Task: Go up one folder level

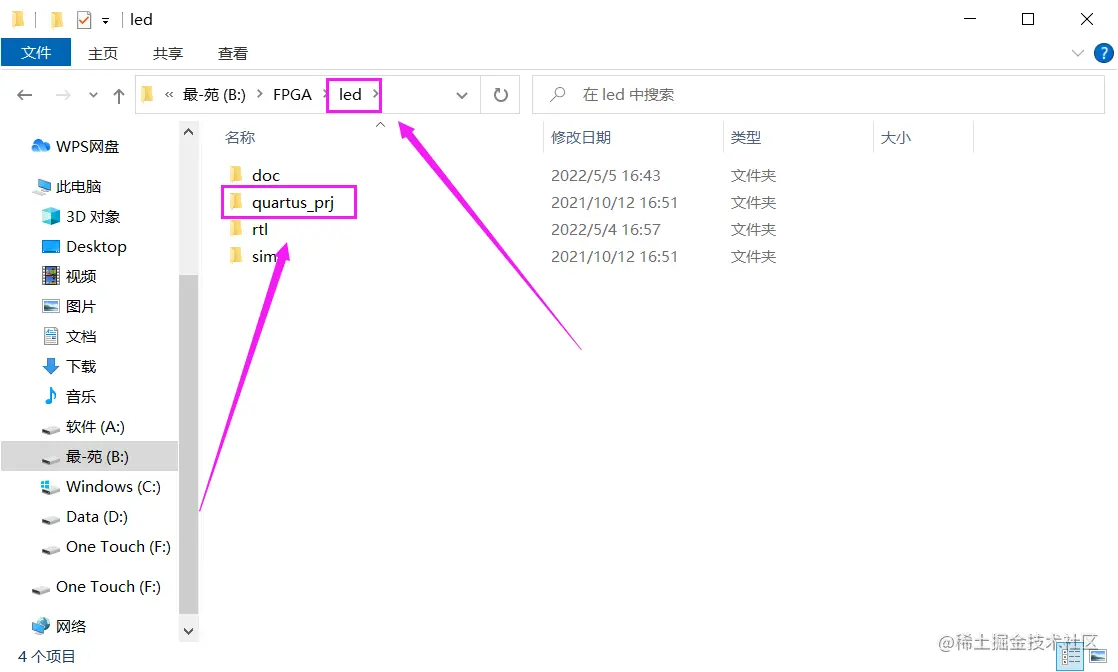Action: (x=118, y=94)
